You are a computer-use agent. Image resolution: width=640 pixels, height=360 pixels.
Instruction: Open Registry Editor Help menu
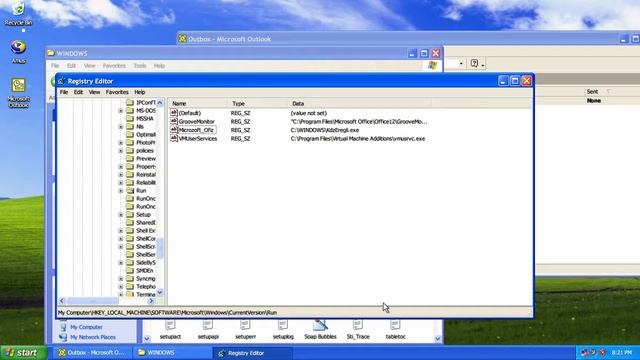point(140,92)
